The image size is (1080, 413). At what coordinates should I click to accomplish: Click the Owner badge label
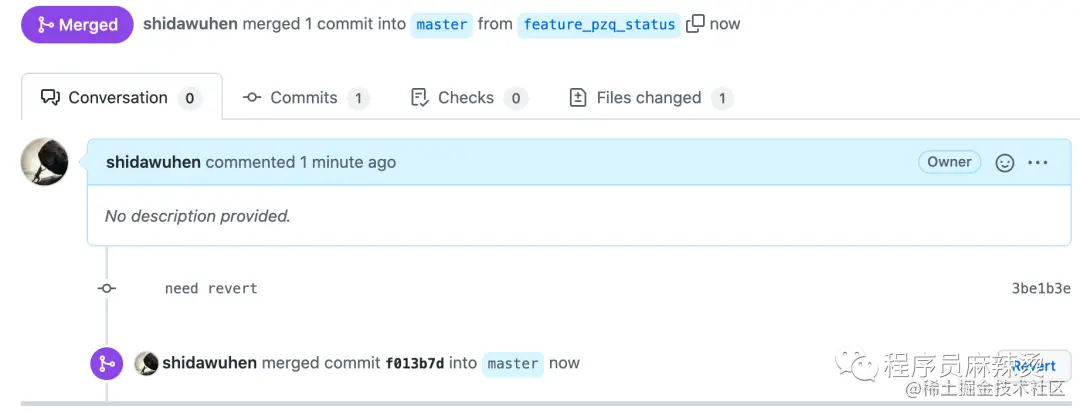pos(949,162)
